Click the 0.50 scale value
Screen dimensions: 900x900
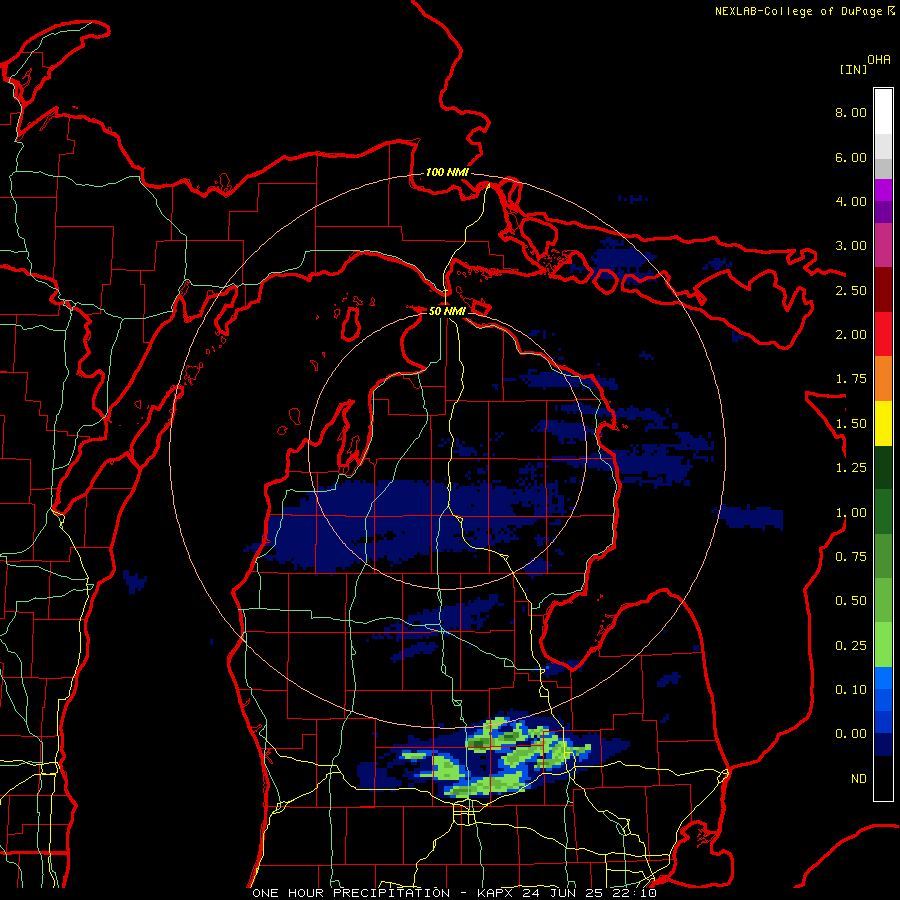click(x=851, y=601)
